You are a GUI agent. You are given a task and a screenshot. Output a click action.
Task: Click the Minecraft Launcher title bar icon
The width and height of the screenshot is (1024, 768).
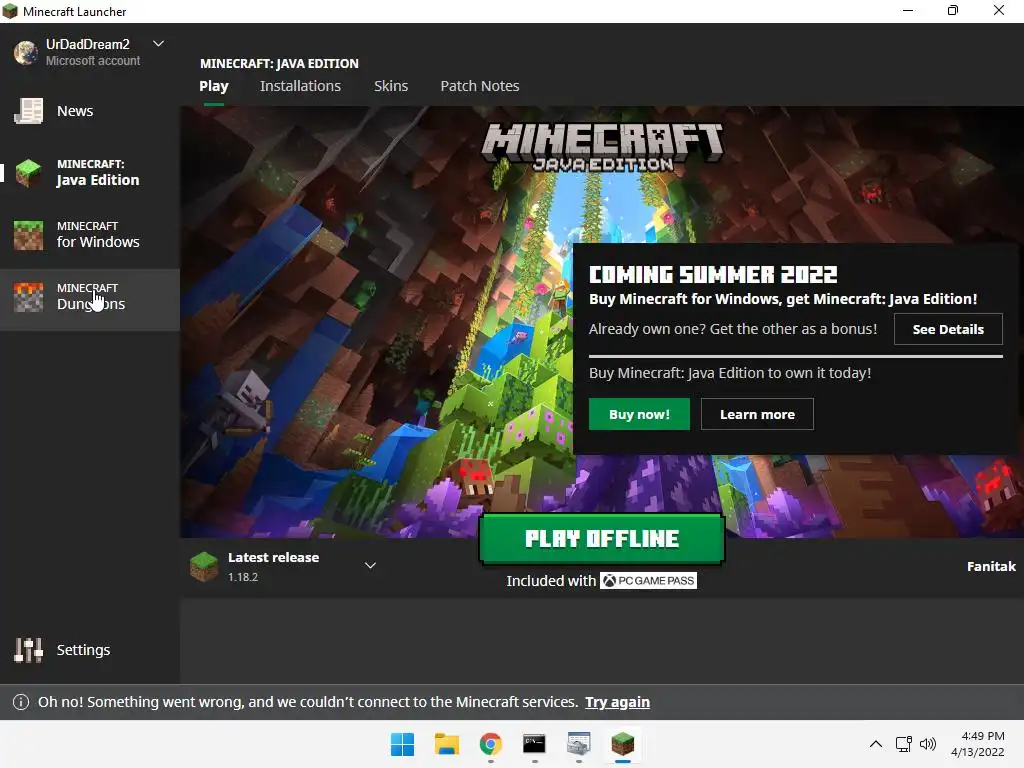point(10,11)
